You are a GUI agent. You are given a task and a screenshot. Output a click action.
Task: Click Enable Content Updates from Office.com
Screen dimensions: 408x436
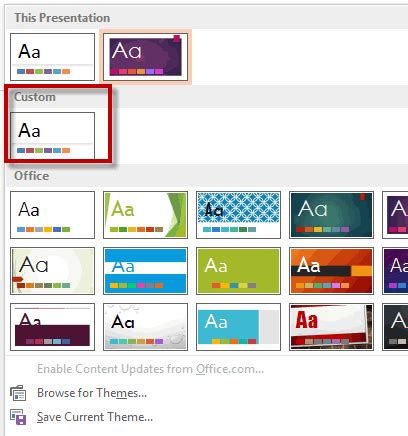(150, 369)
